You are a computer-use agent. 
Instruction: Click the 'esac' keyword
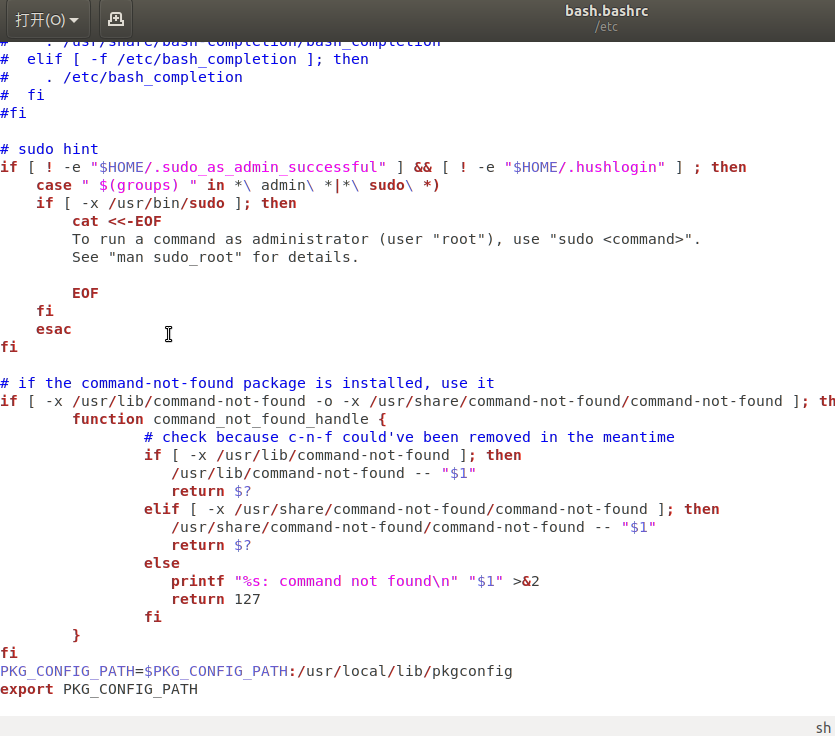(54, 329)
